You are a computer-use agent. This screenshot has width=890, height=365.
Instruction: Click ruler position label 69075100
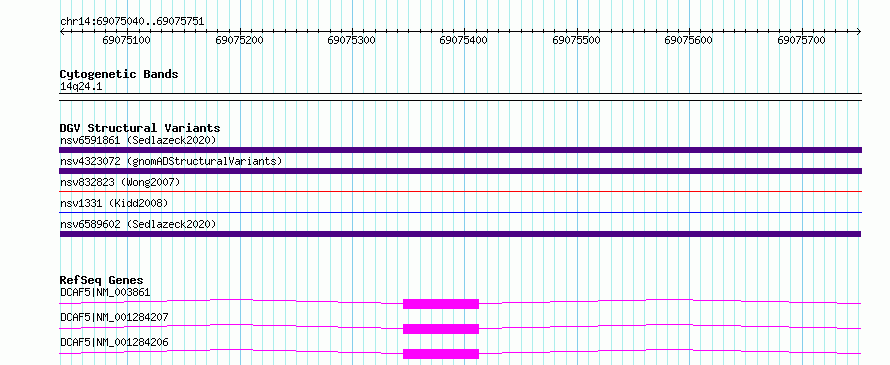127,40
